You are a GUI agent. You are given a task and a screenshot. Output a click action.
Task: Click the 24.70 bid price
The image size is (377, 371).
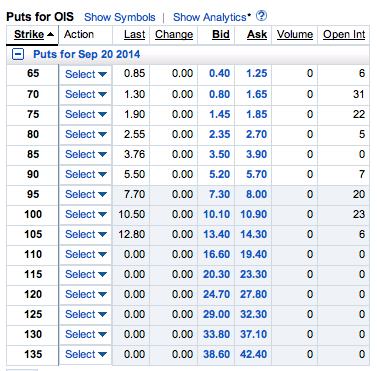click(217, 294)
